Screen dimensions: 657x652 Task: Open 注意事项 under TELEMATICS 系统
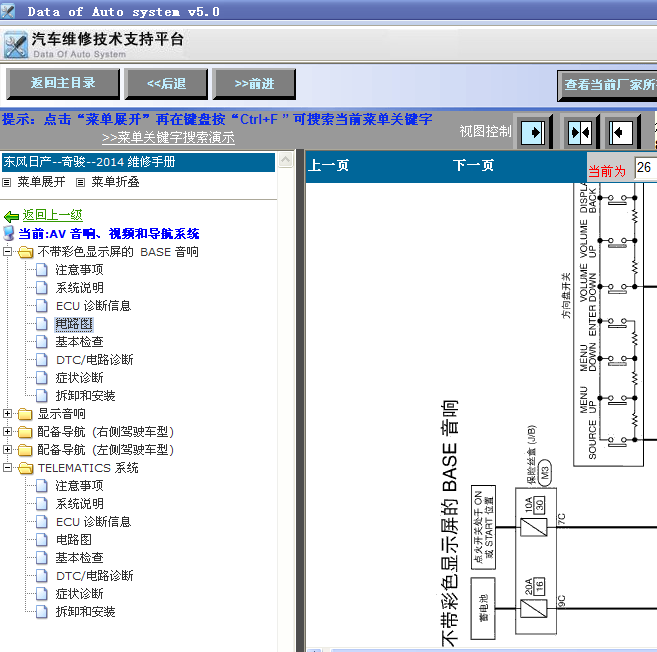tap(79, 486)
